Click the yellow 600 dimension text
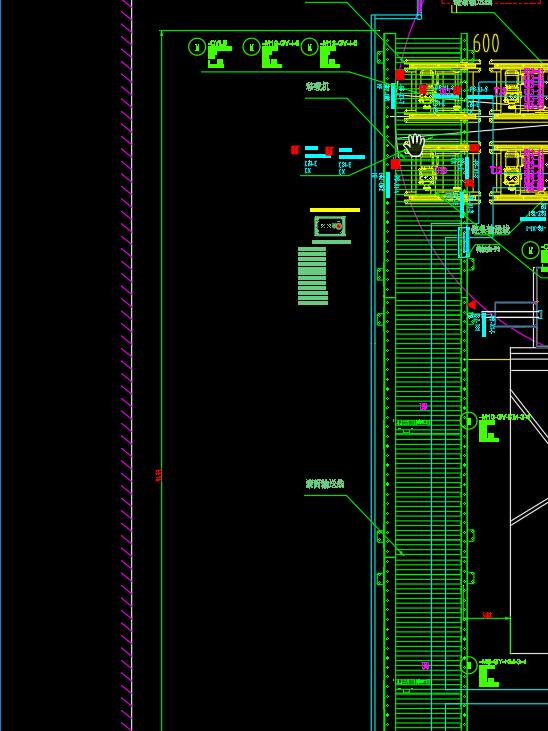Viewport: 548px width, 731px height. point(486,43)
